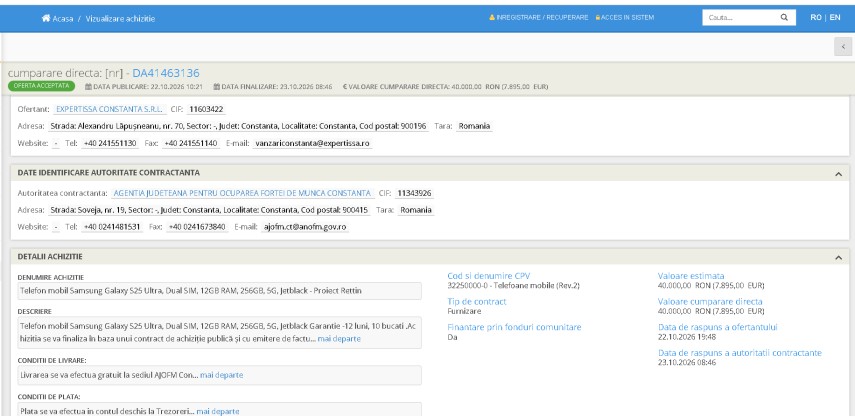855x416 pixels.
Task: Open Agentia Judeteana Pentru Ocuparea Fortei link
Action: [242, 194]
